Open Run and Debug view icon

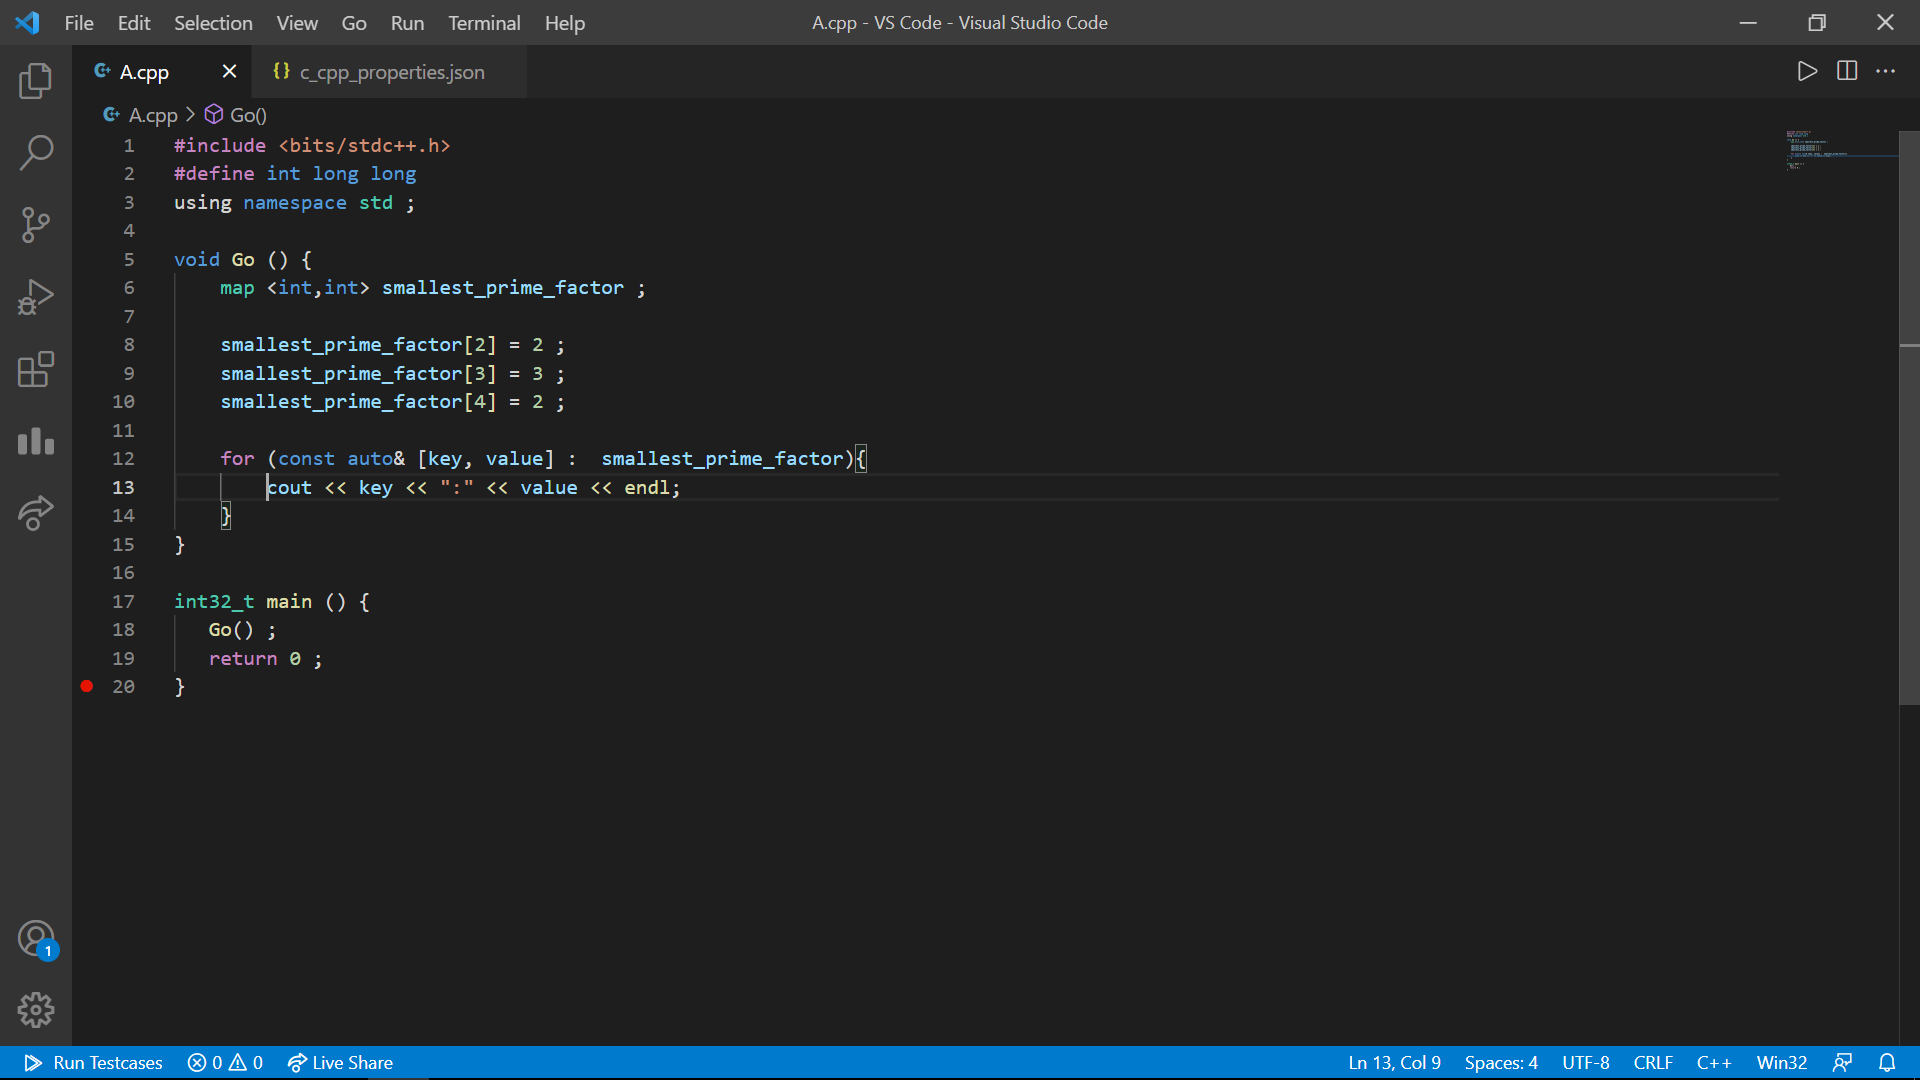[x=35, y=297]
